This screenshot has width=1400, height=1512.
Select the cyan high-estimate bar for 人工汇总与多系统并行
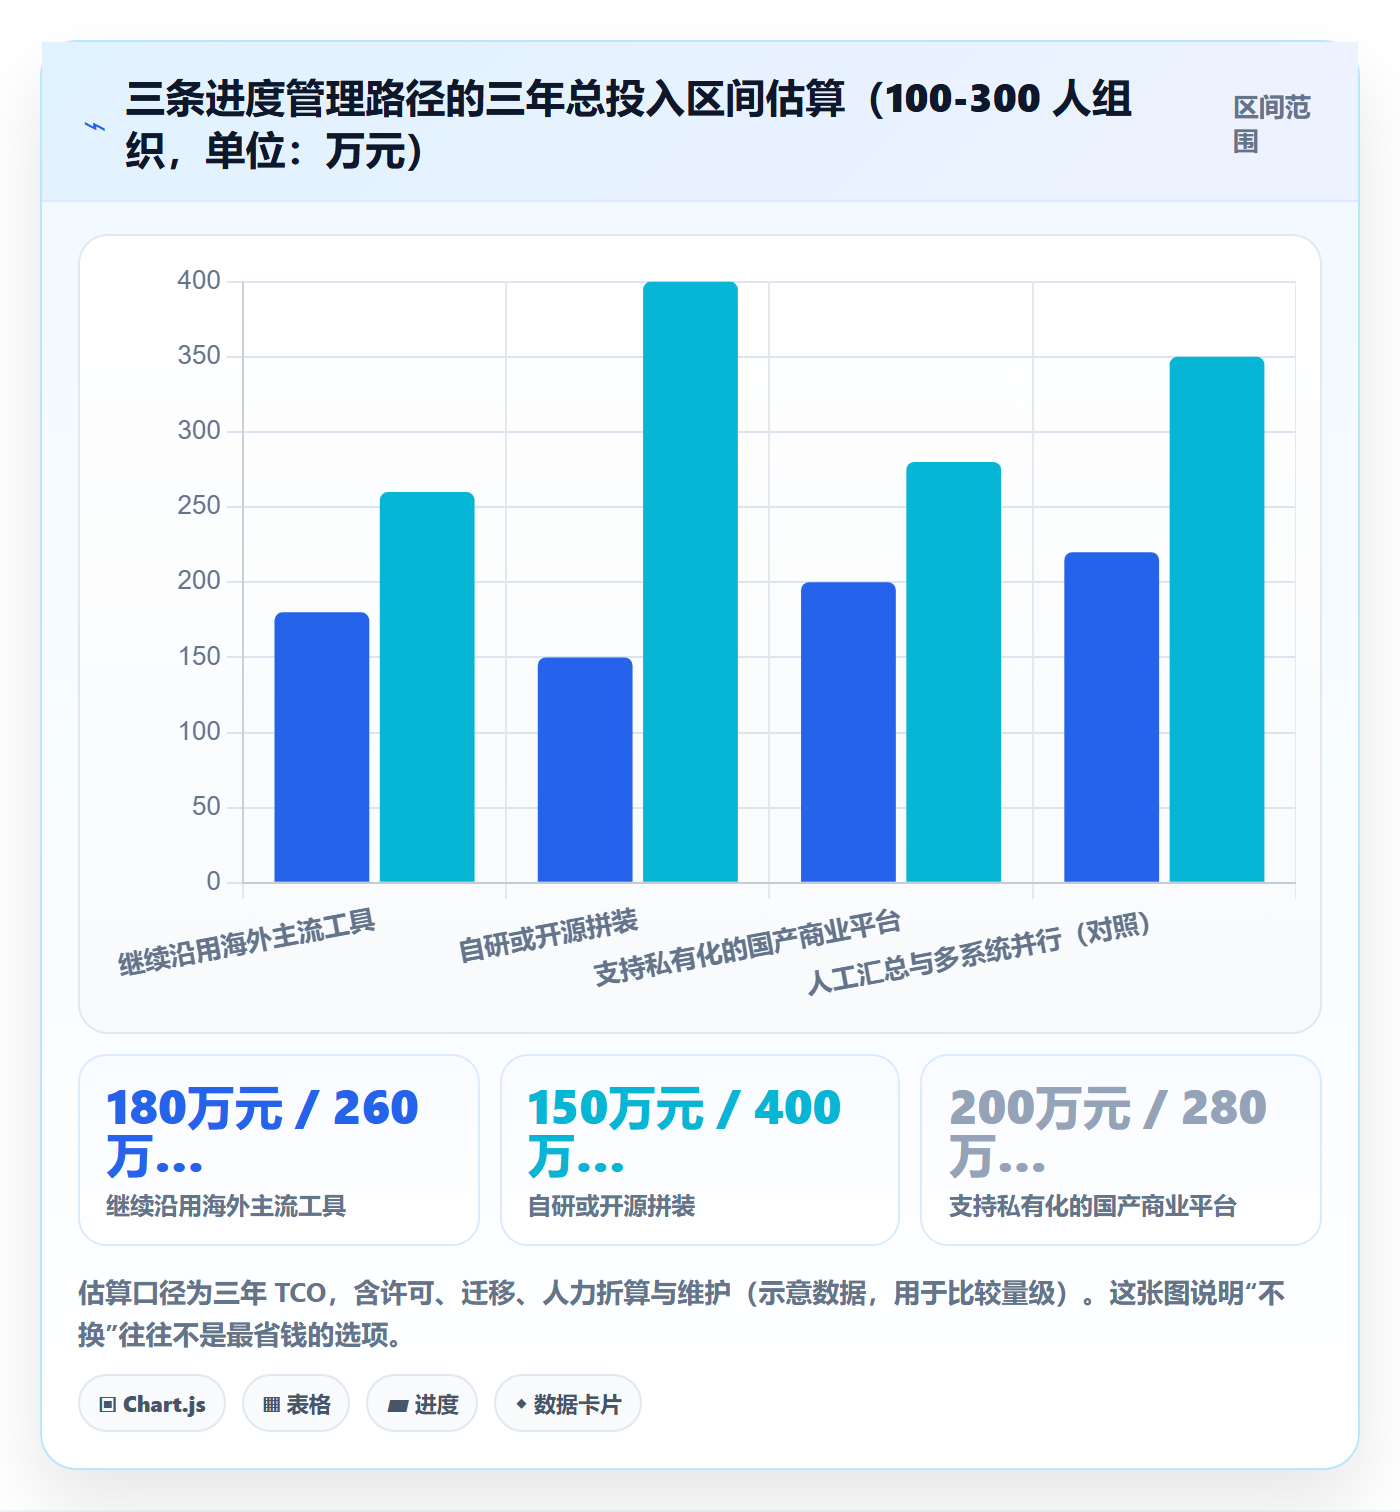[1217, 619]
